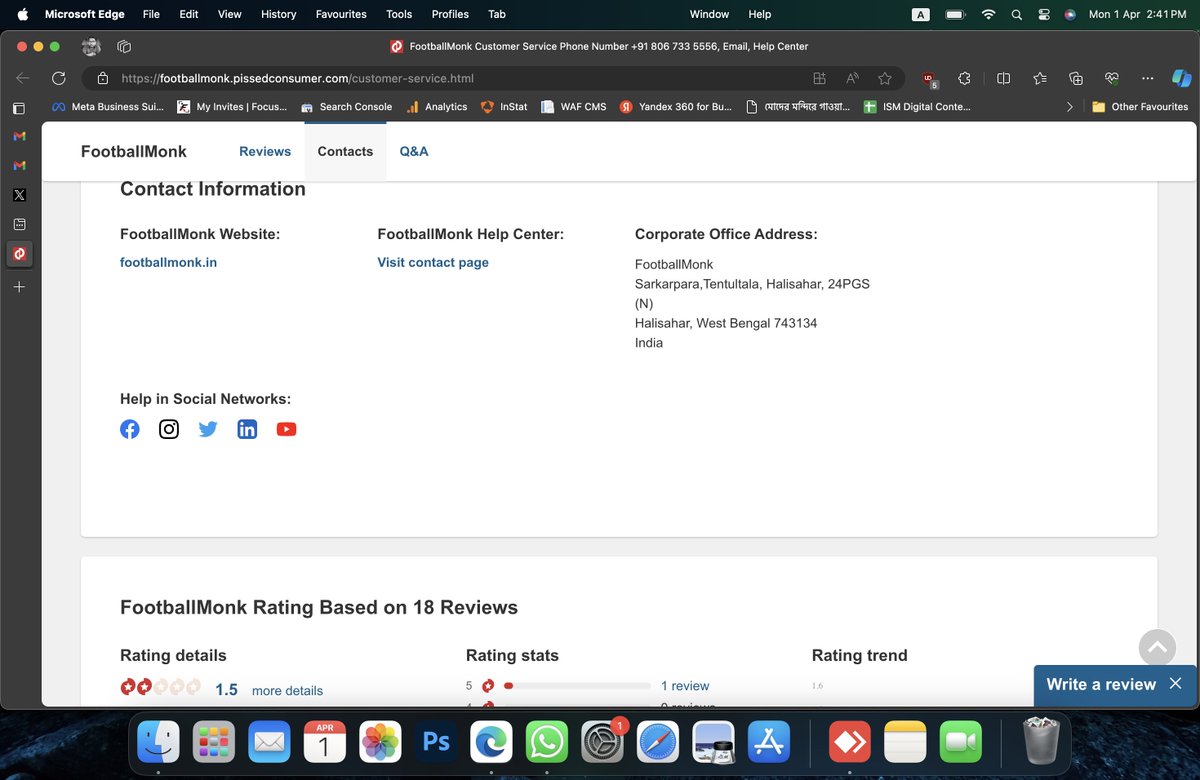
Task: Open the first Gmail sidebar tab
Action: pyautogui.click(x=19, y=136)
